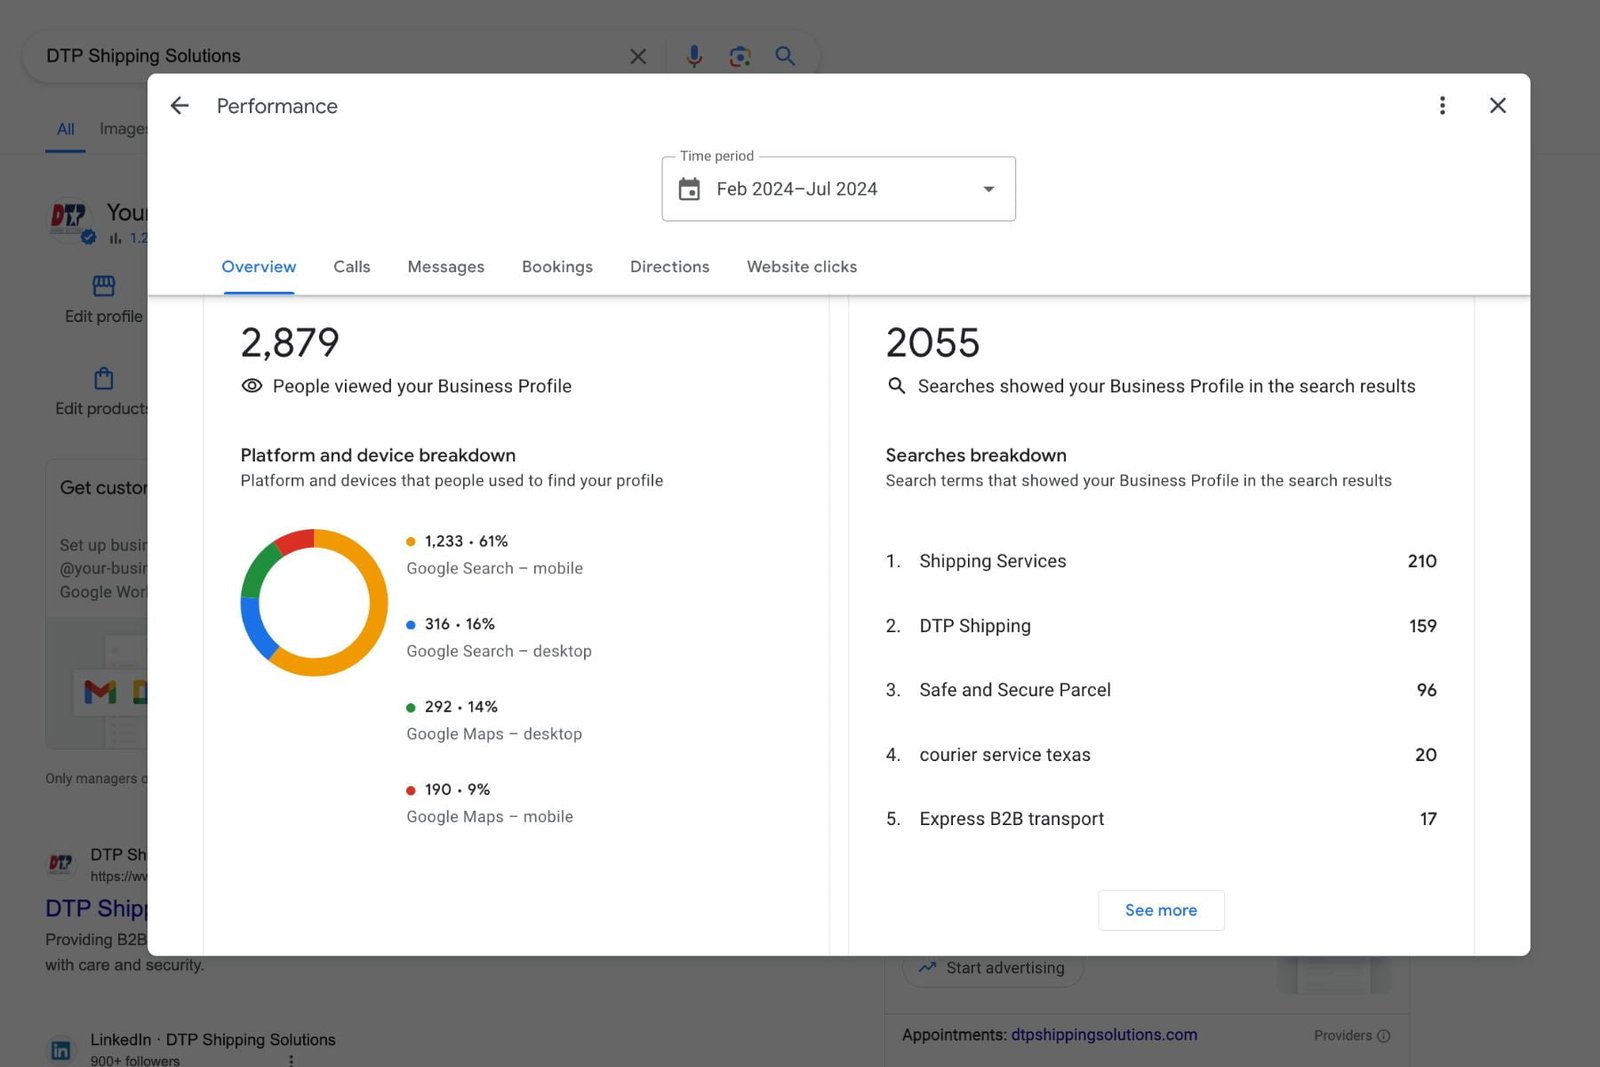Click the Google Lens image search icon
This screenshot has width=1600, height=1067.
(x=740, y=57)
